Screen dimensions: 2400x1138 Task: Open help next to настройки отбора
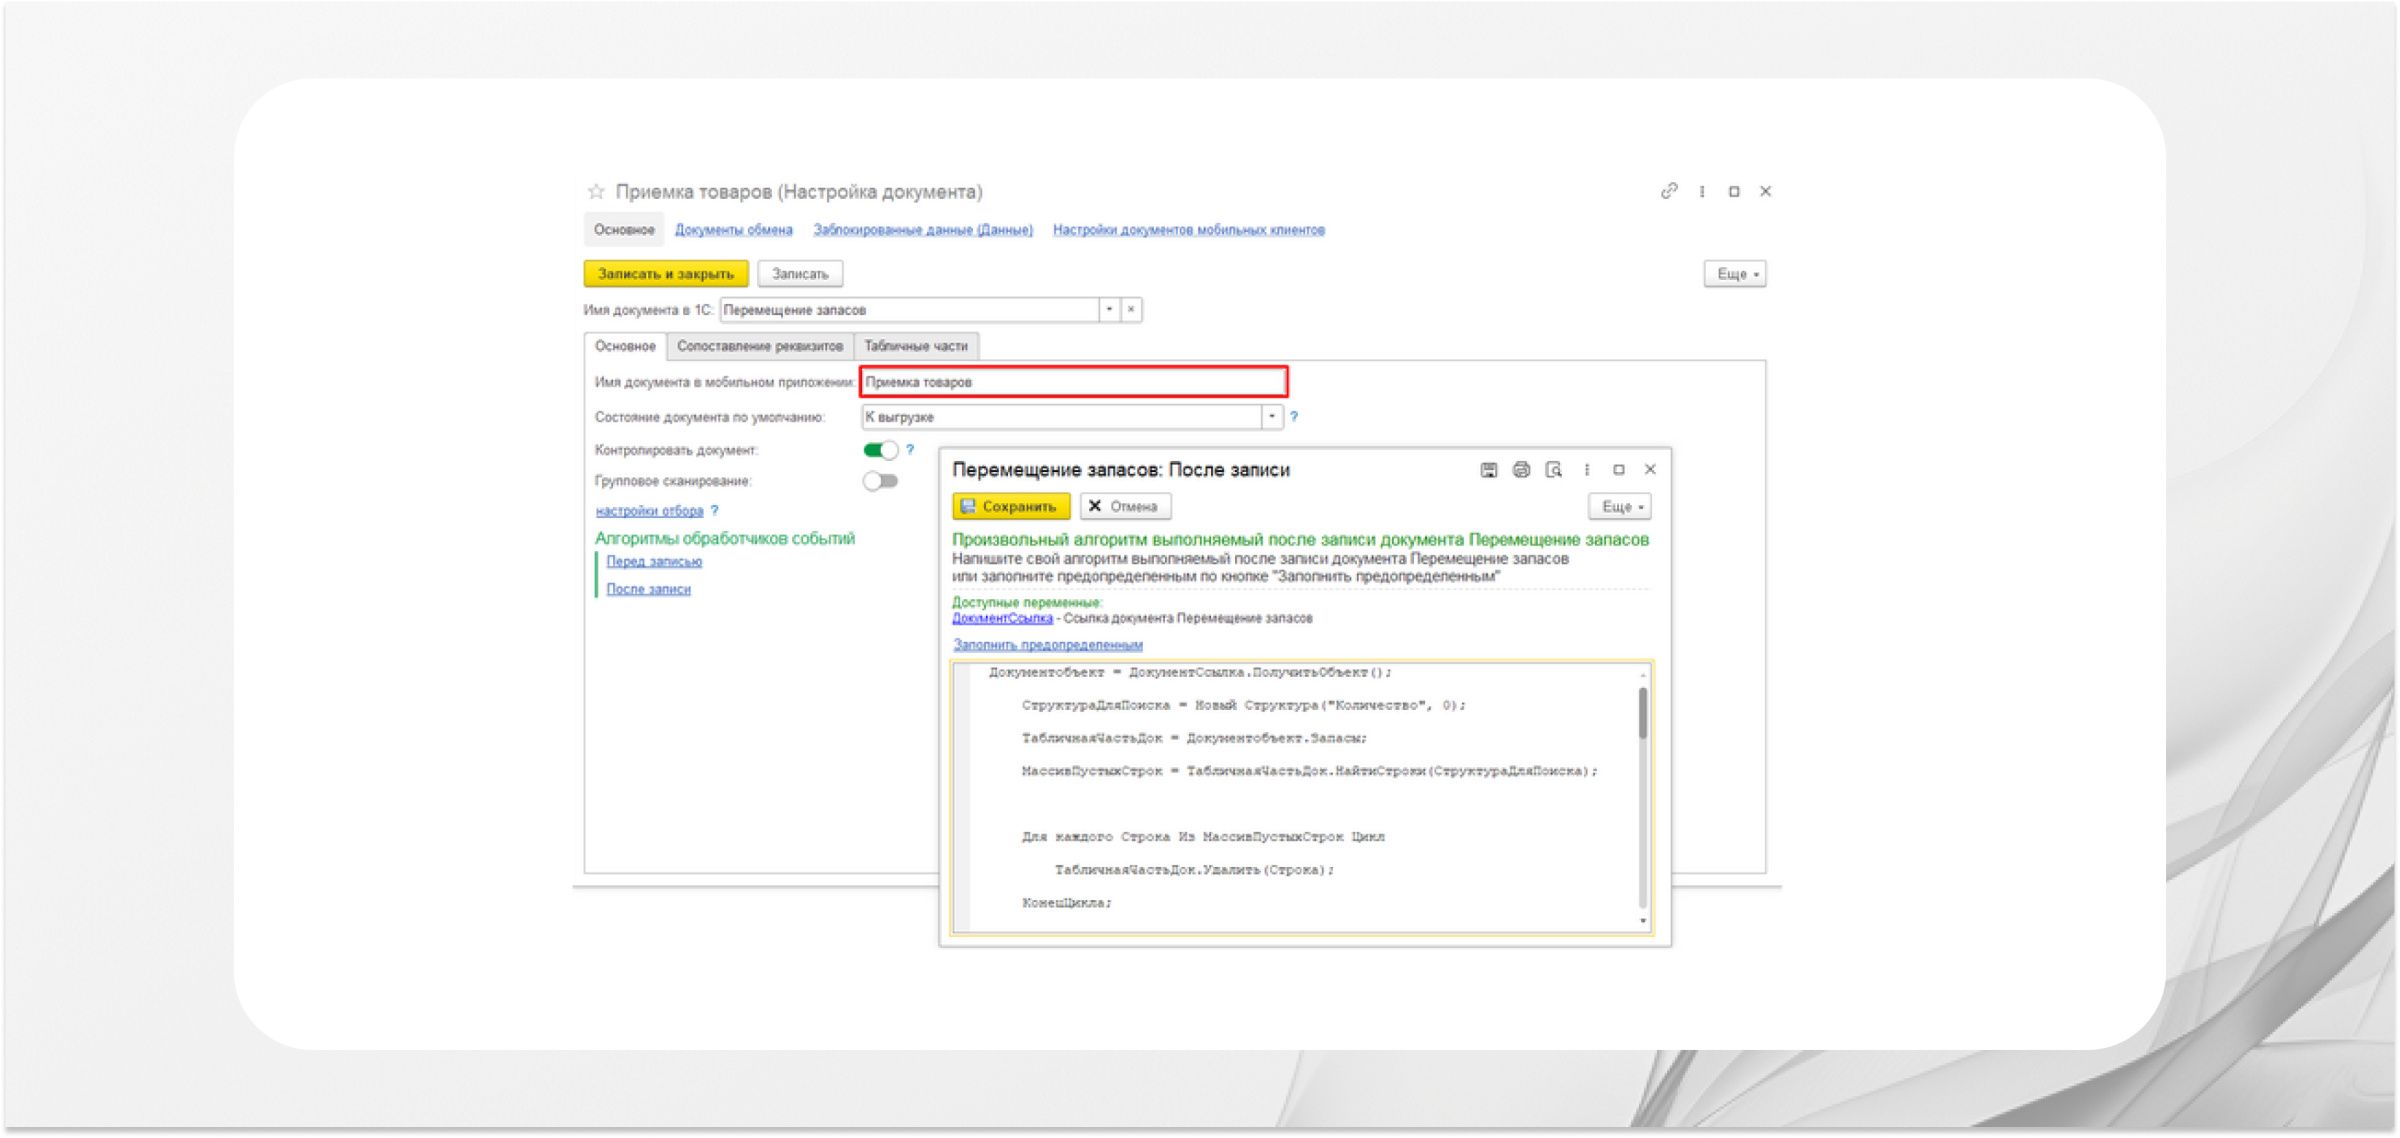(714, 511)
